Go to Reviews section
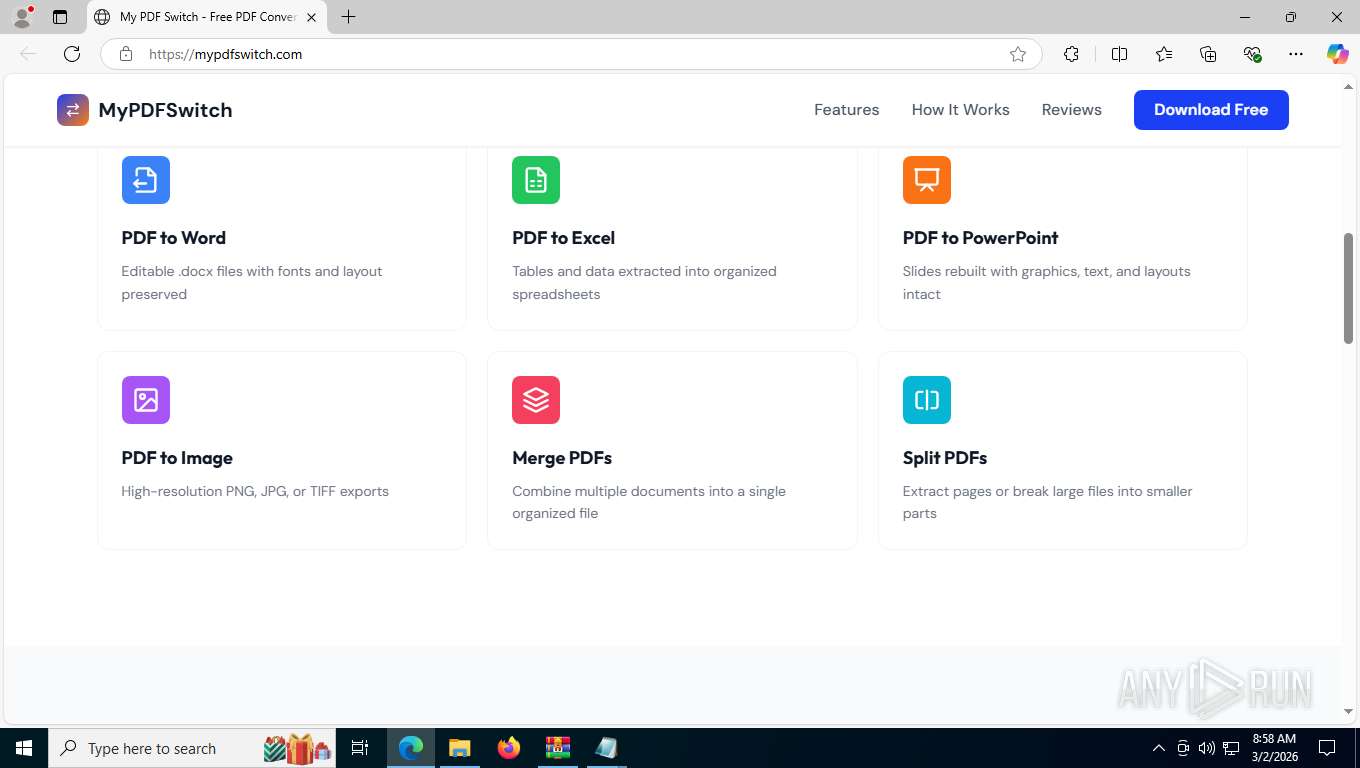Image resolution: width=1360 pixels, height=768 pixels. (1072, 110)
